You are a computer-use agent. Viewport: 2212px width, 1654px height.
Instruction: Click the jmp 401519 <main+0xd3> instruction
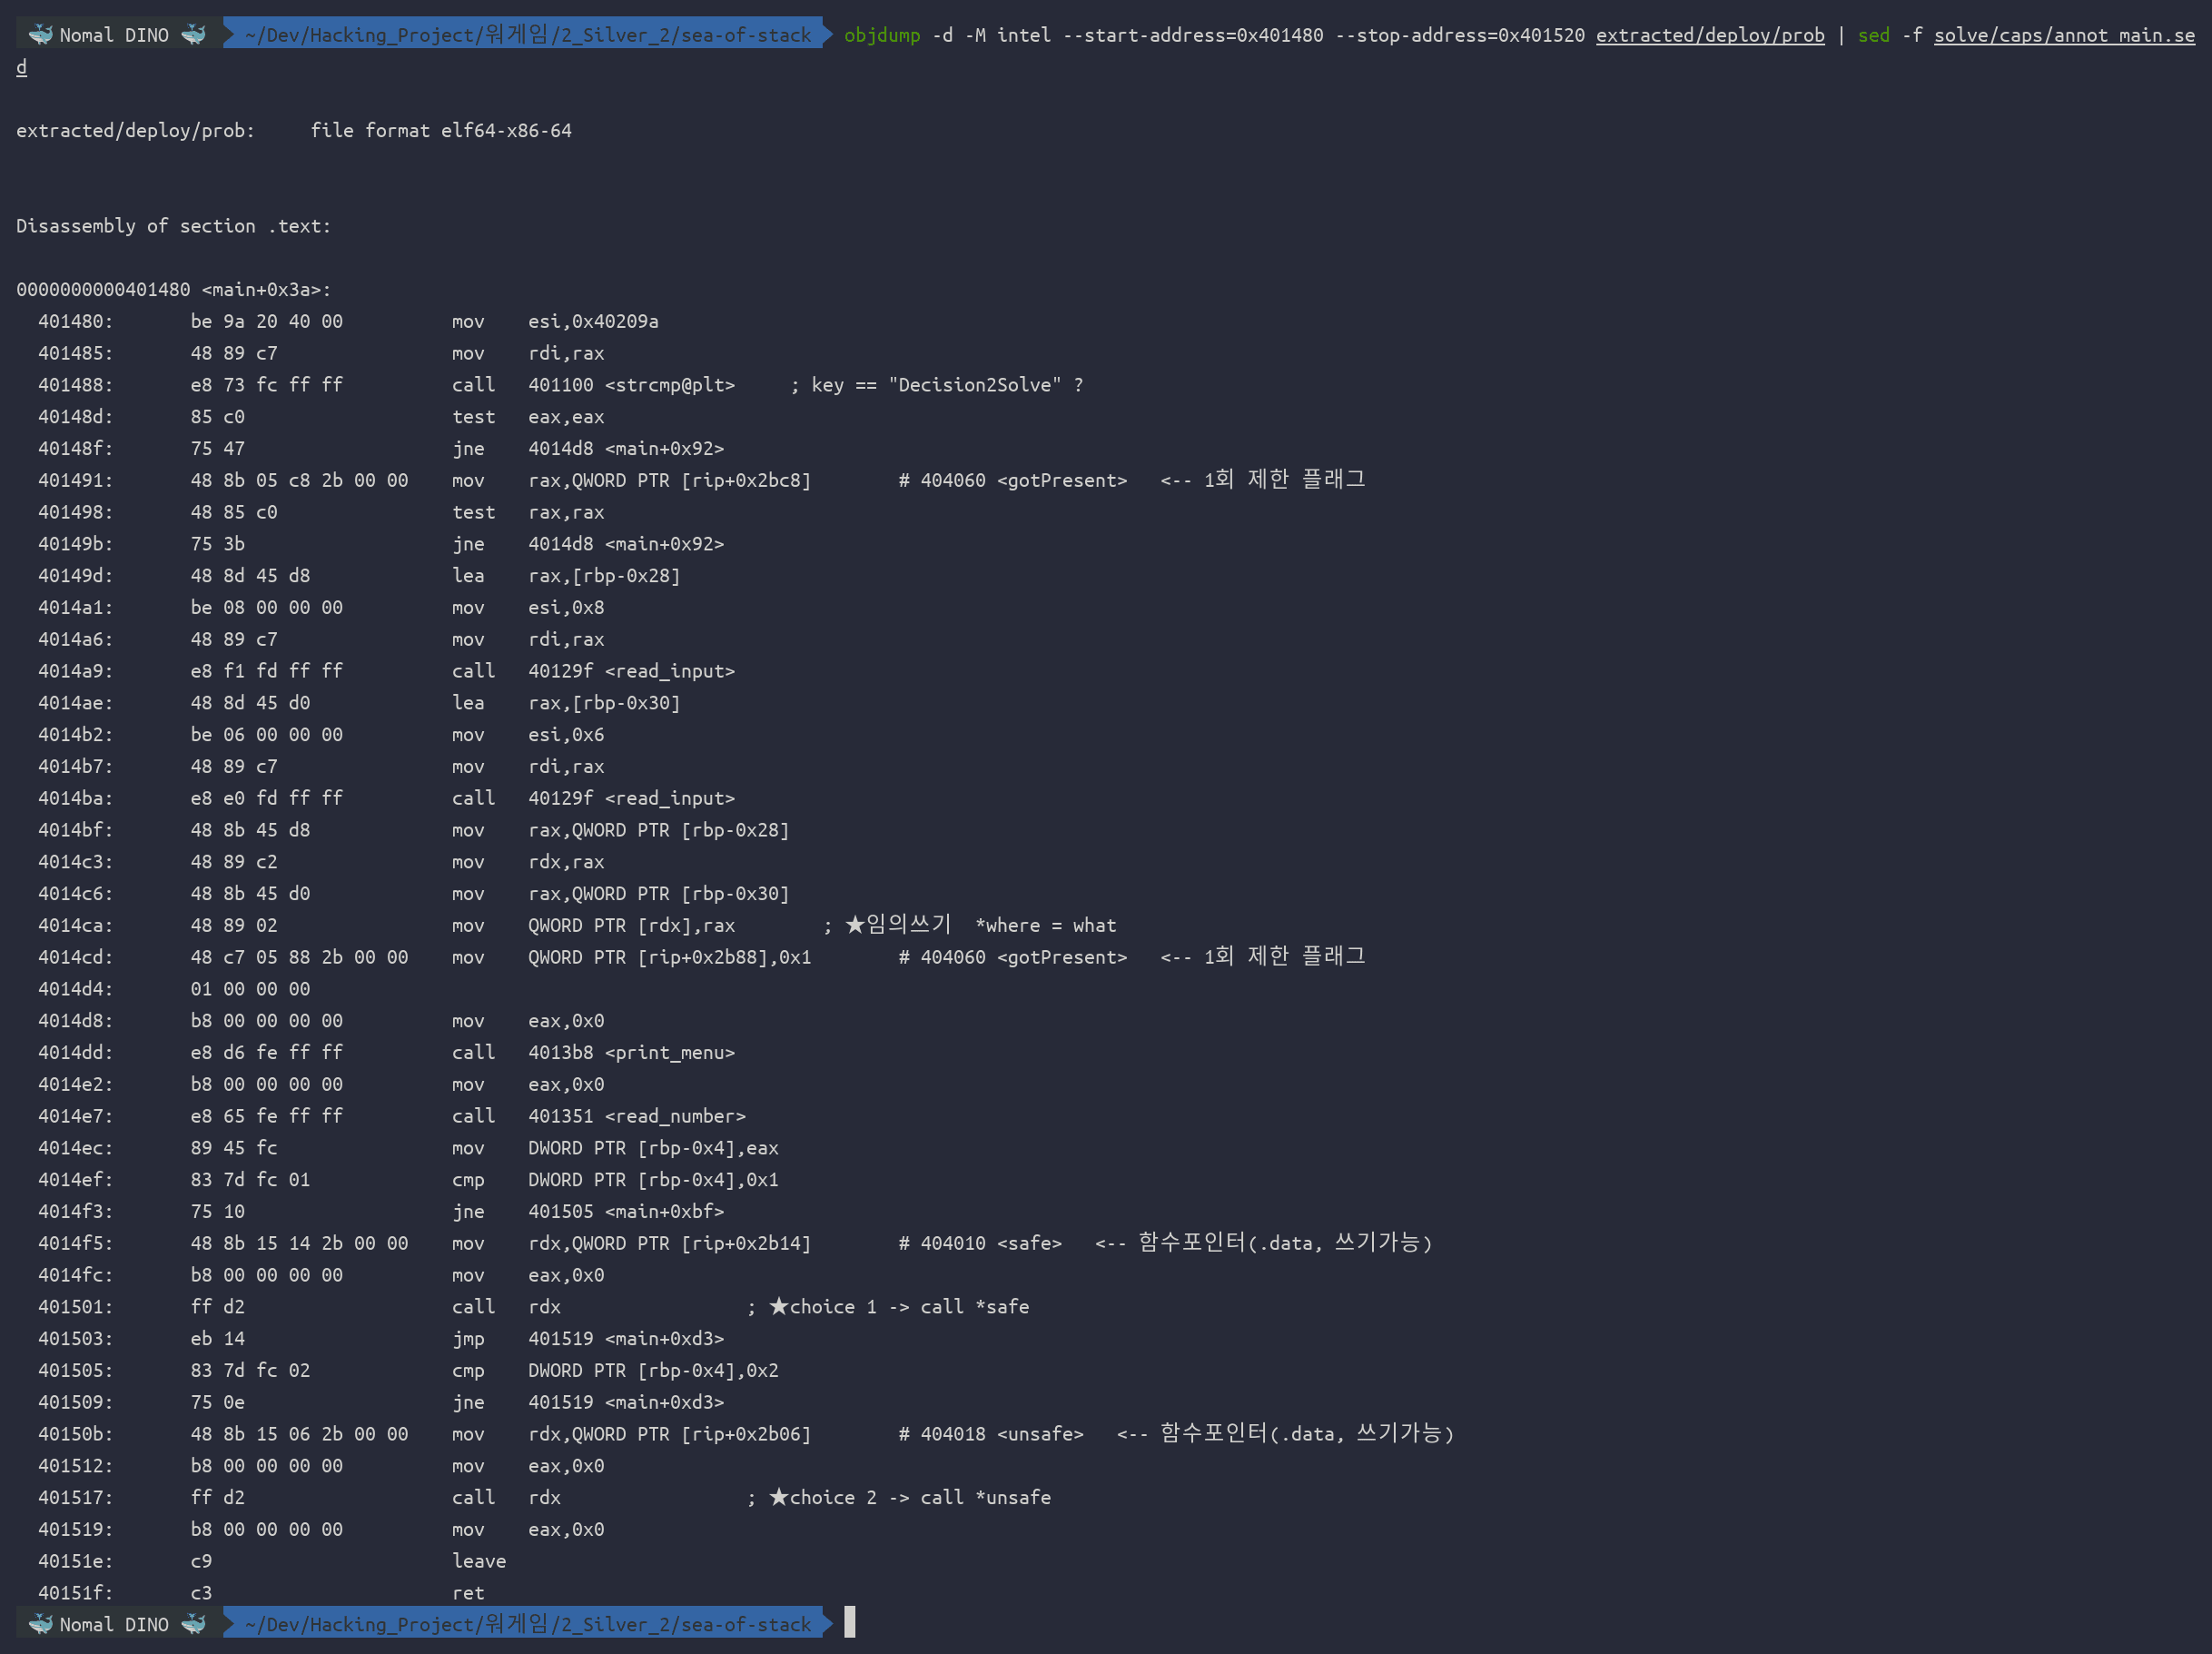(588, 1339)
